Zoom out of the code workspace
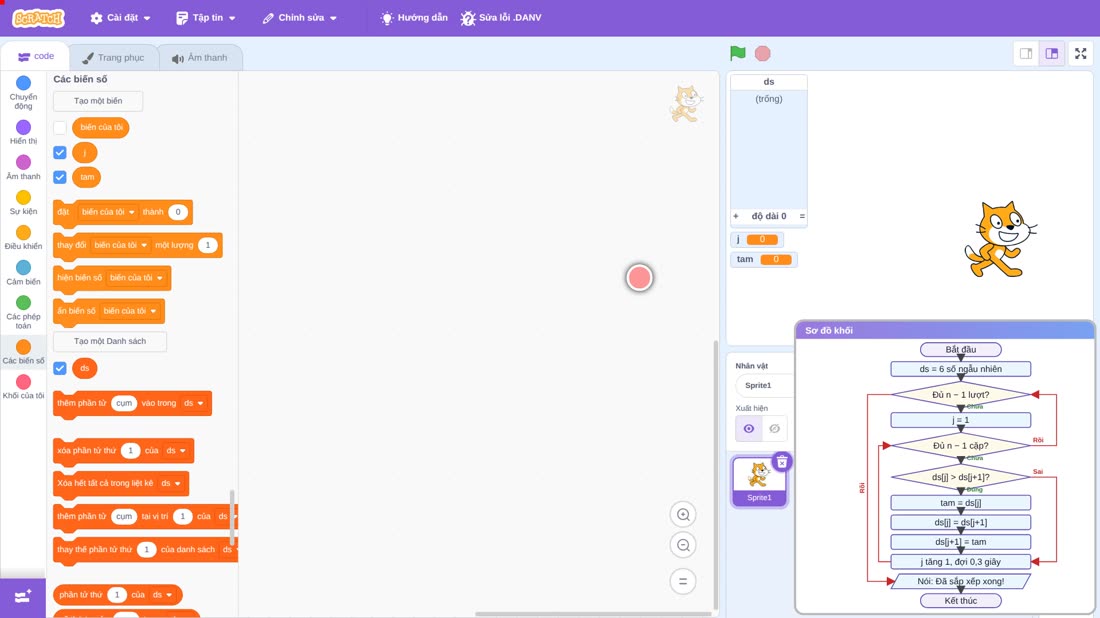1100x618 pixels. [x=683, y=545]
